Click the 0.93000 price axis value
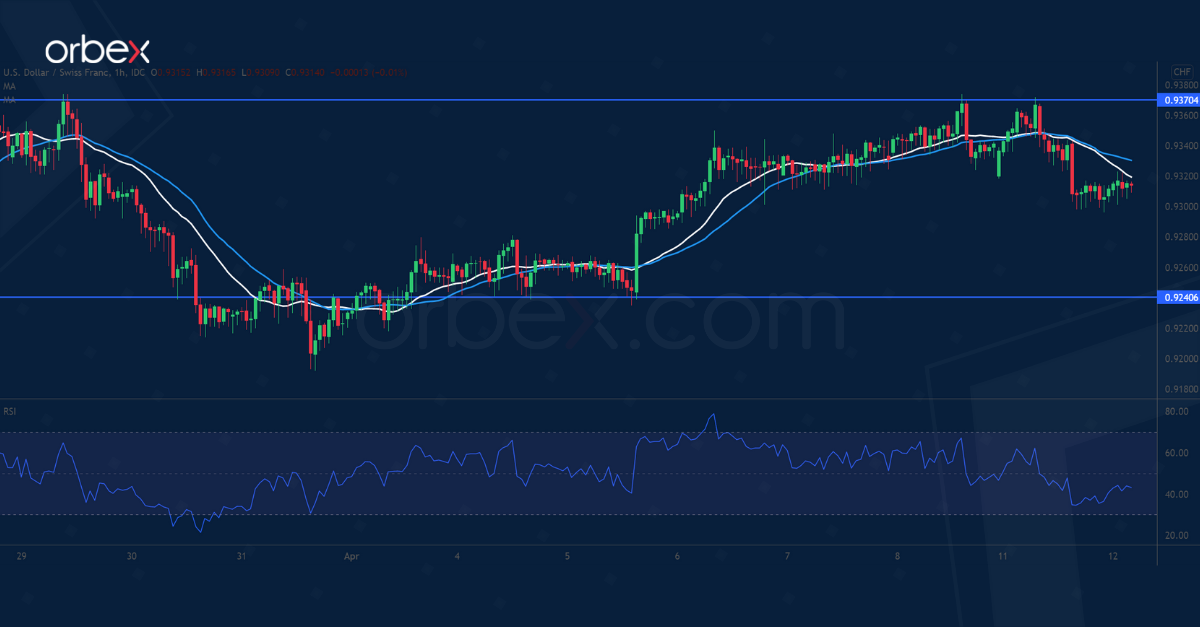This screenshot has height=627, width=1200. click(x=1179, y=206)
